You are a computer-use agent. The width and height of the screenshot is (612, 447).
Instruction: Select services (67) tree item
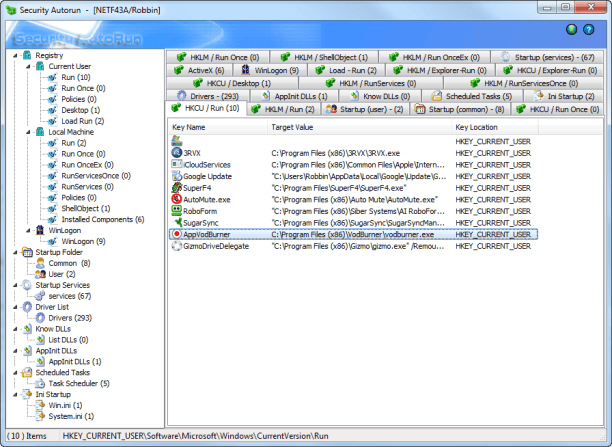point(69,296)
